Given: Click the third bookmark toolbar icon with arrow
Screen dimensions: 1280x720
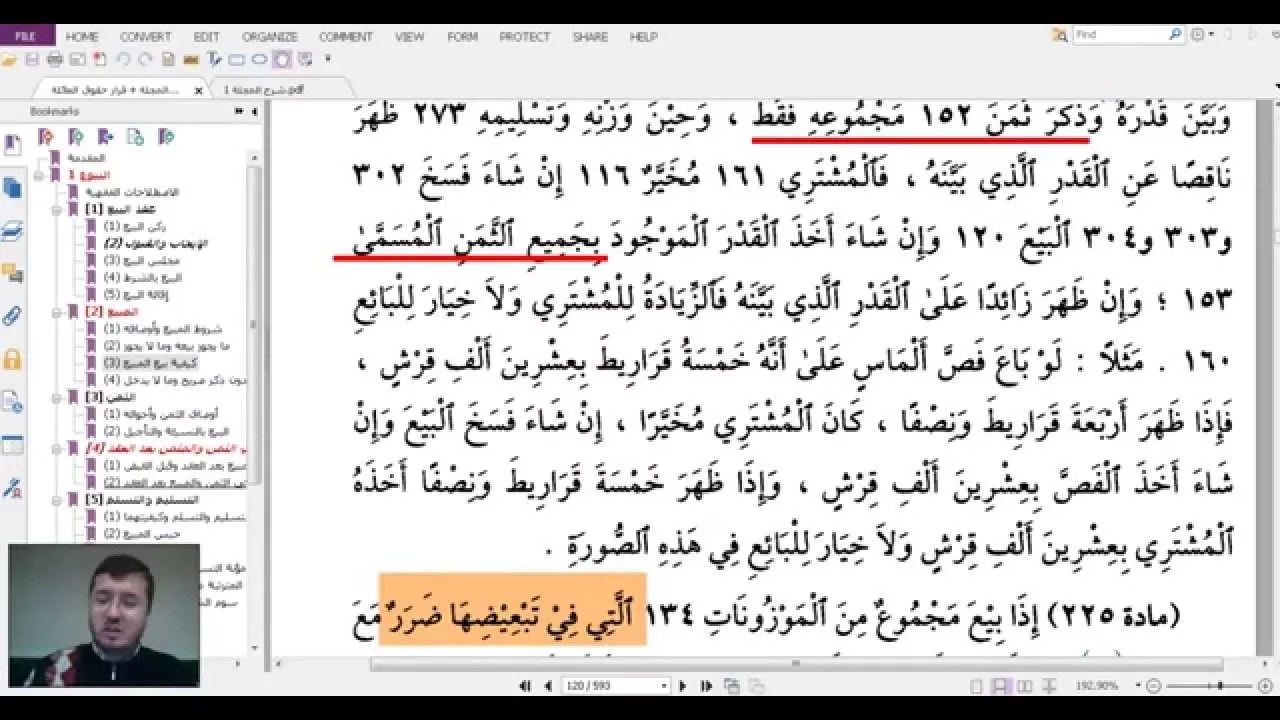Looking at the screenshot, I should click(105, 137).
